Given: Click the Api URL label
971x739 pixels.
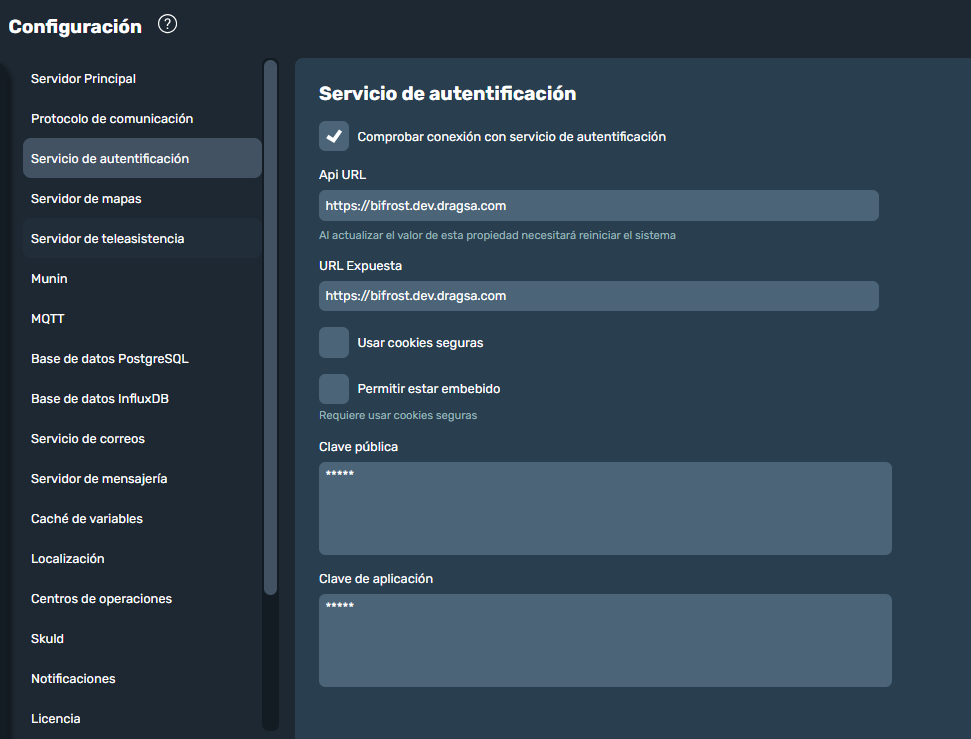Looking at the screenshot, I should pyautogui.click(x=342, y=175).
